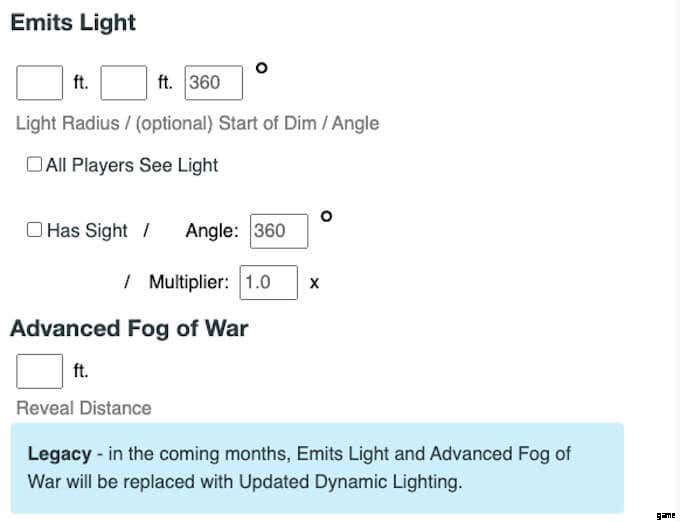680x522 pixels.
Task: Click the "Multiplier:" label
Action: 189,282
